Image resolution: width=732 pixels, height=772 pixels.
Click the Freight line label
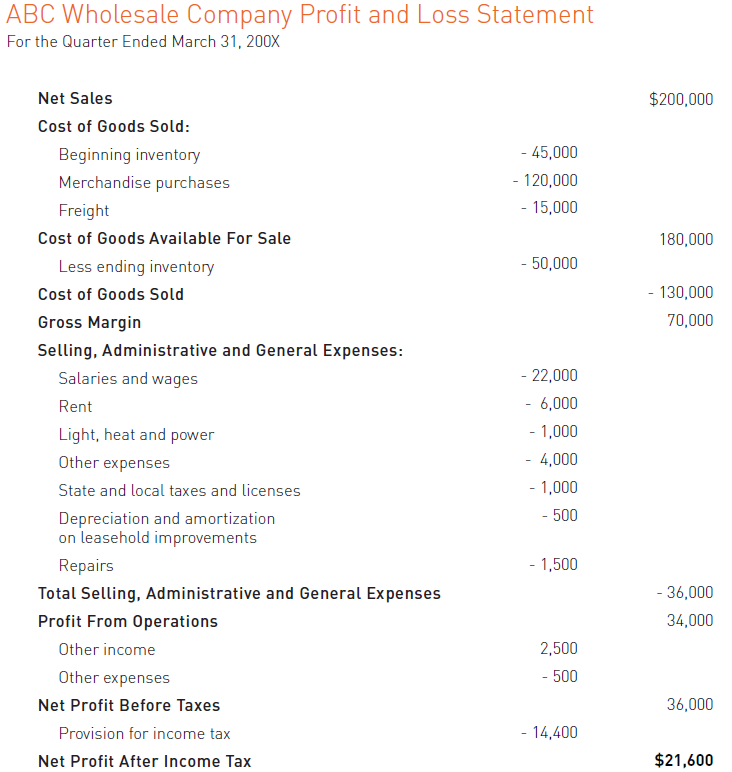point(84,211)
